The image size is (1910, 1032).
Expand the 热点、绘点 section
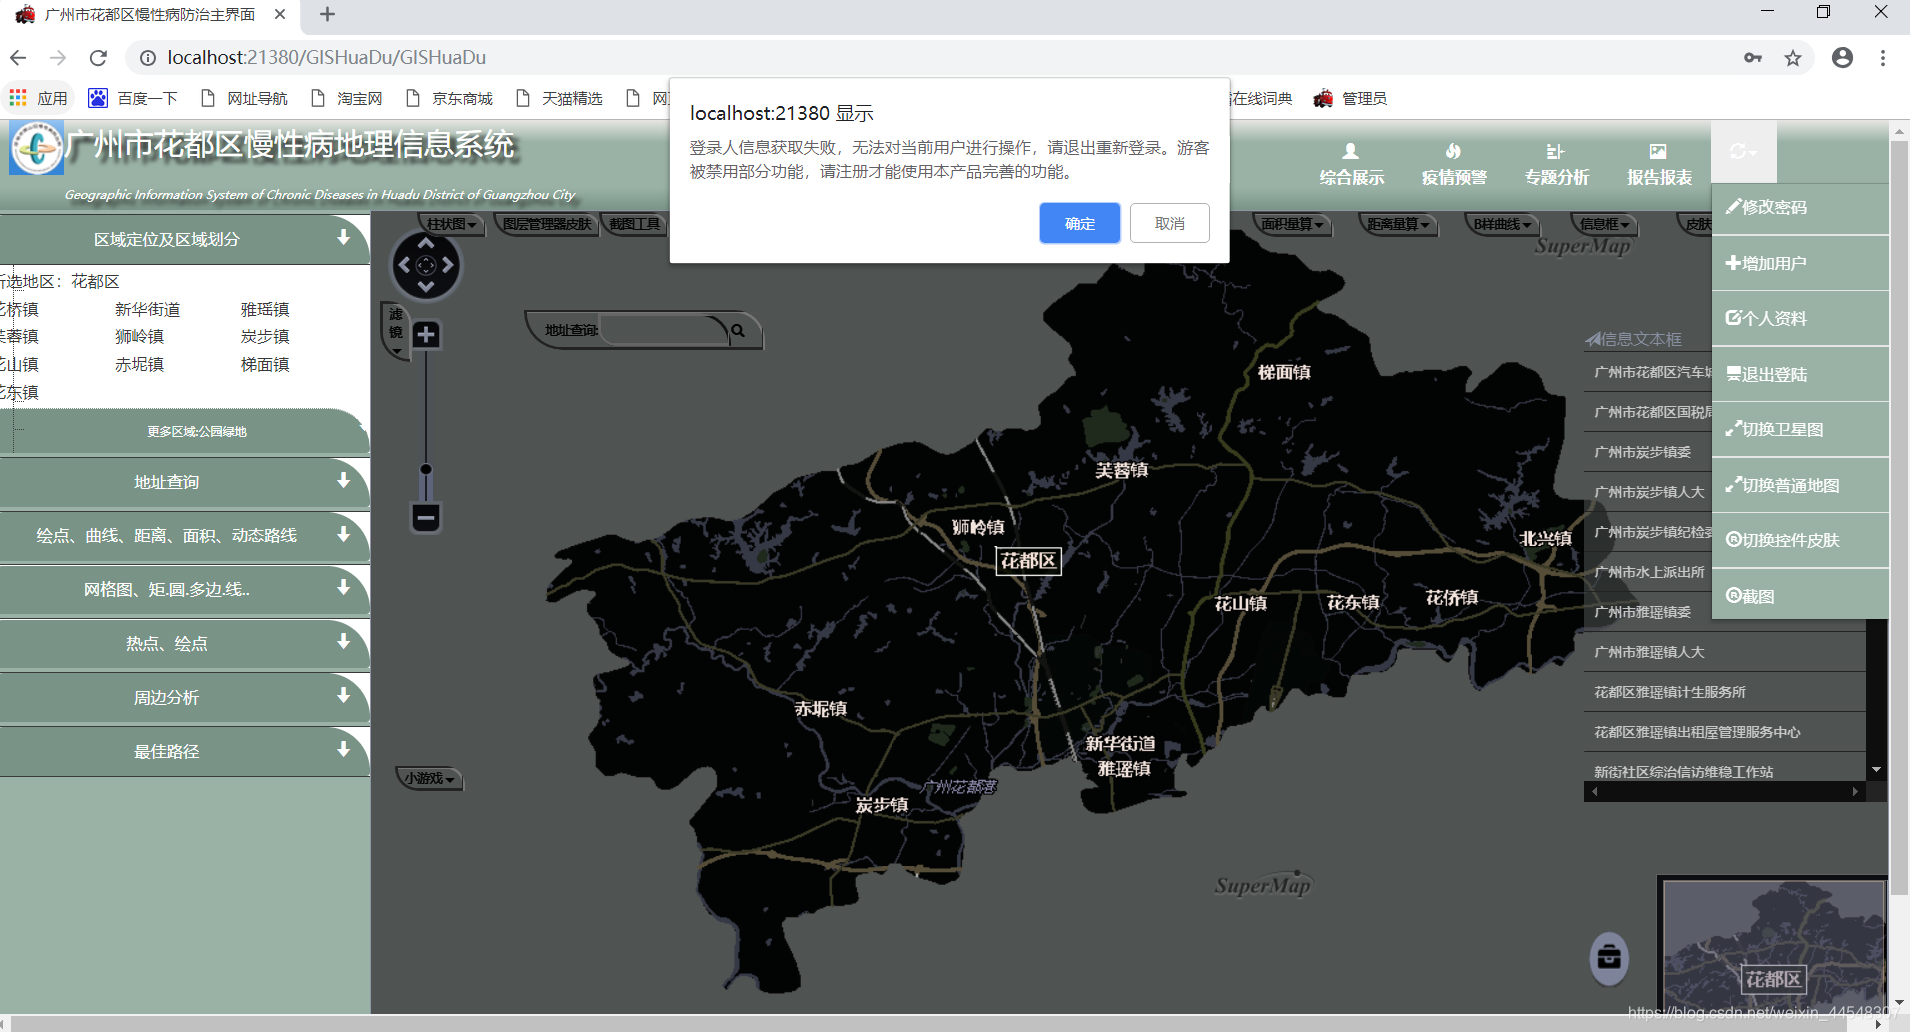tap(185, 644)
